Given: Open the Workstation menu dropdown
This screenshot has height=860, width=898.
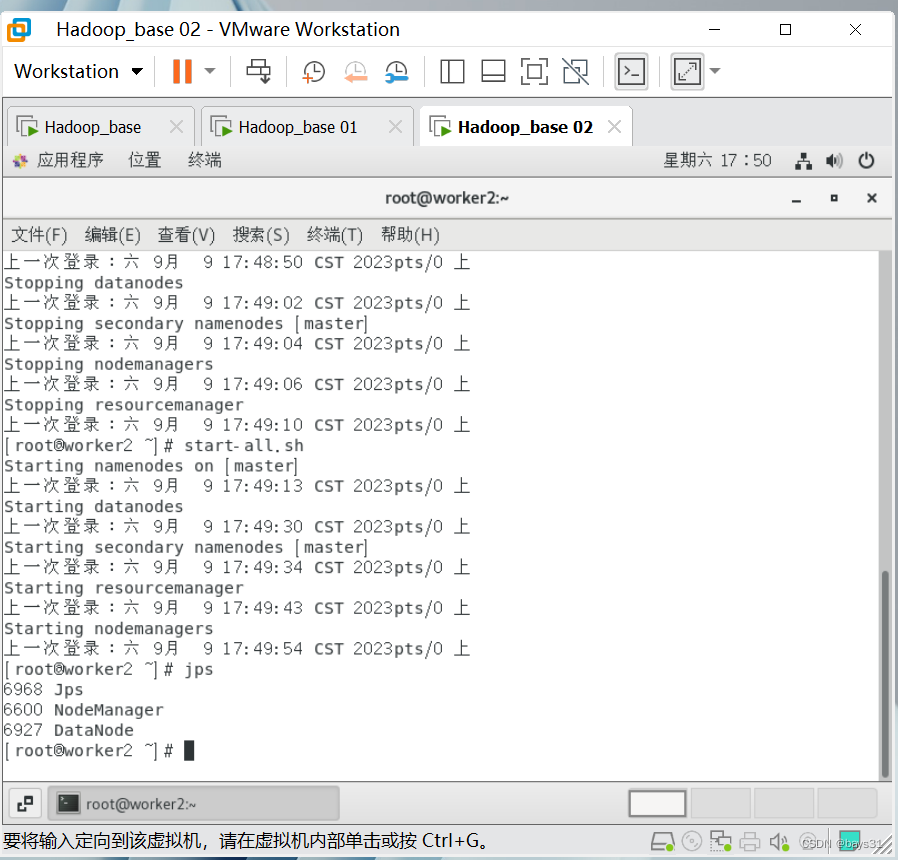Looking at the screenshot, I should (78, 72).
